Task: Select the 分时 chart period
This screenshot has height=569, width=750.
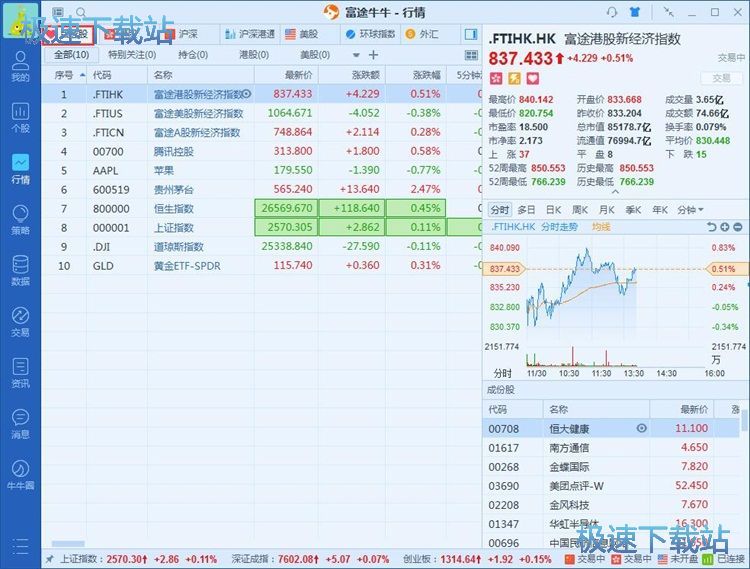Action: [500, 209]
